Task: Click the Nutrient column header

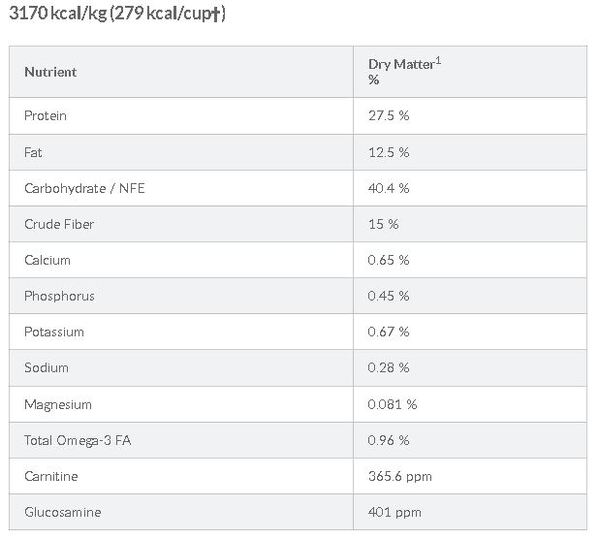Action: pos(50,72)
